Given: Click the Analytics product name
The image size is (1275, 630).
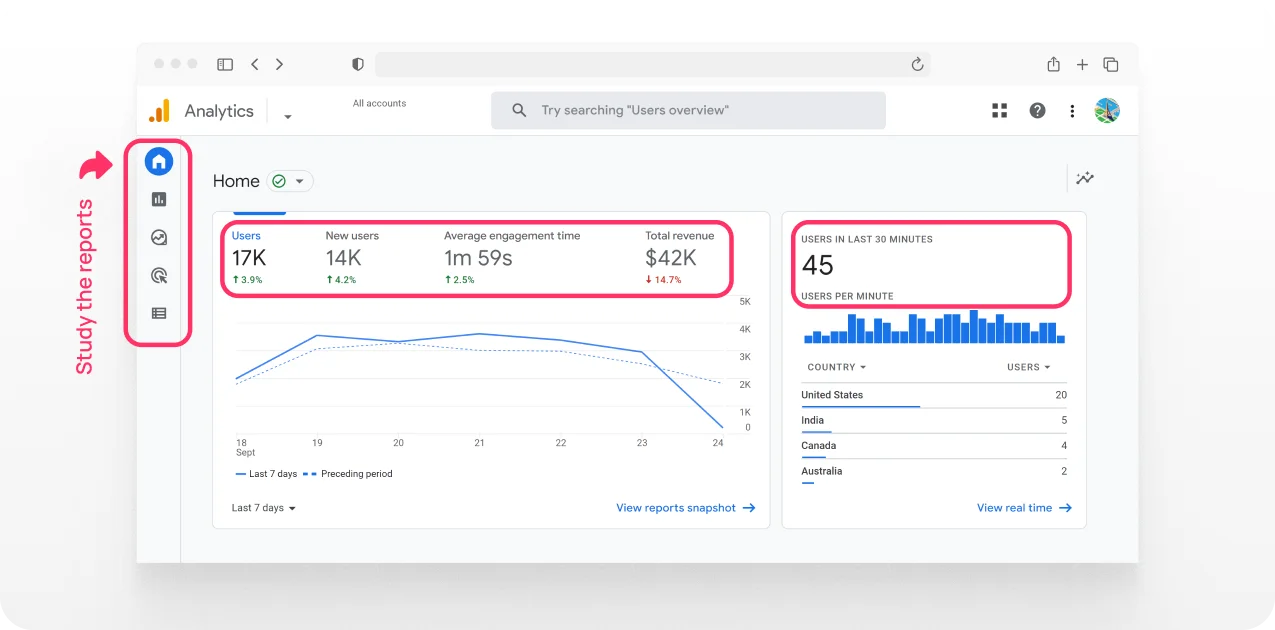Looking at the screenshot, I should click(219, 111).
